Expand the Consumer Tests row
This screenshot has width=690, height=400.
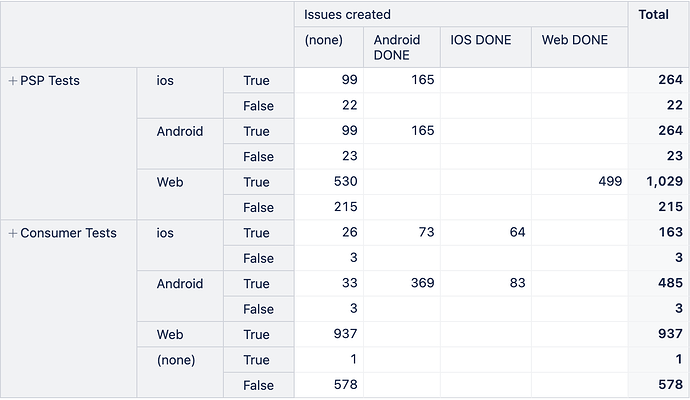[x=13, y=233]
